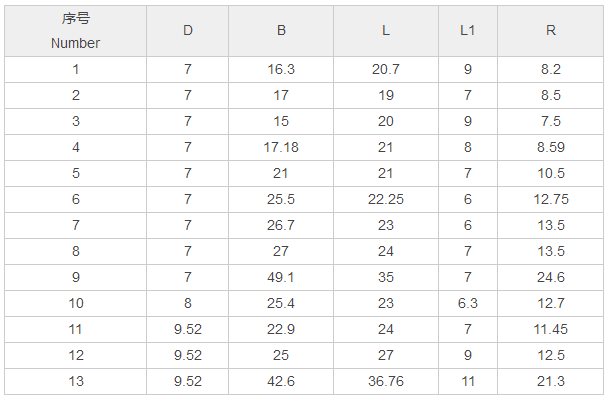Select the L1 column header

467,30
